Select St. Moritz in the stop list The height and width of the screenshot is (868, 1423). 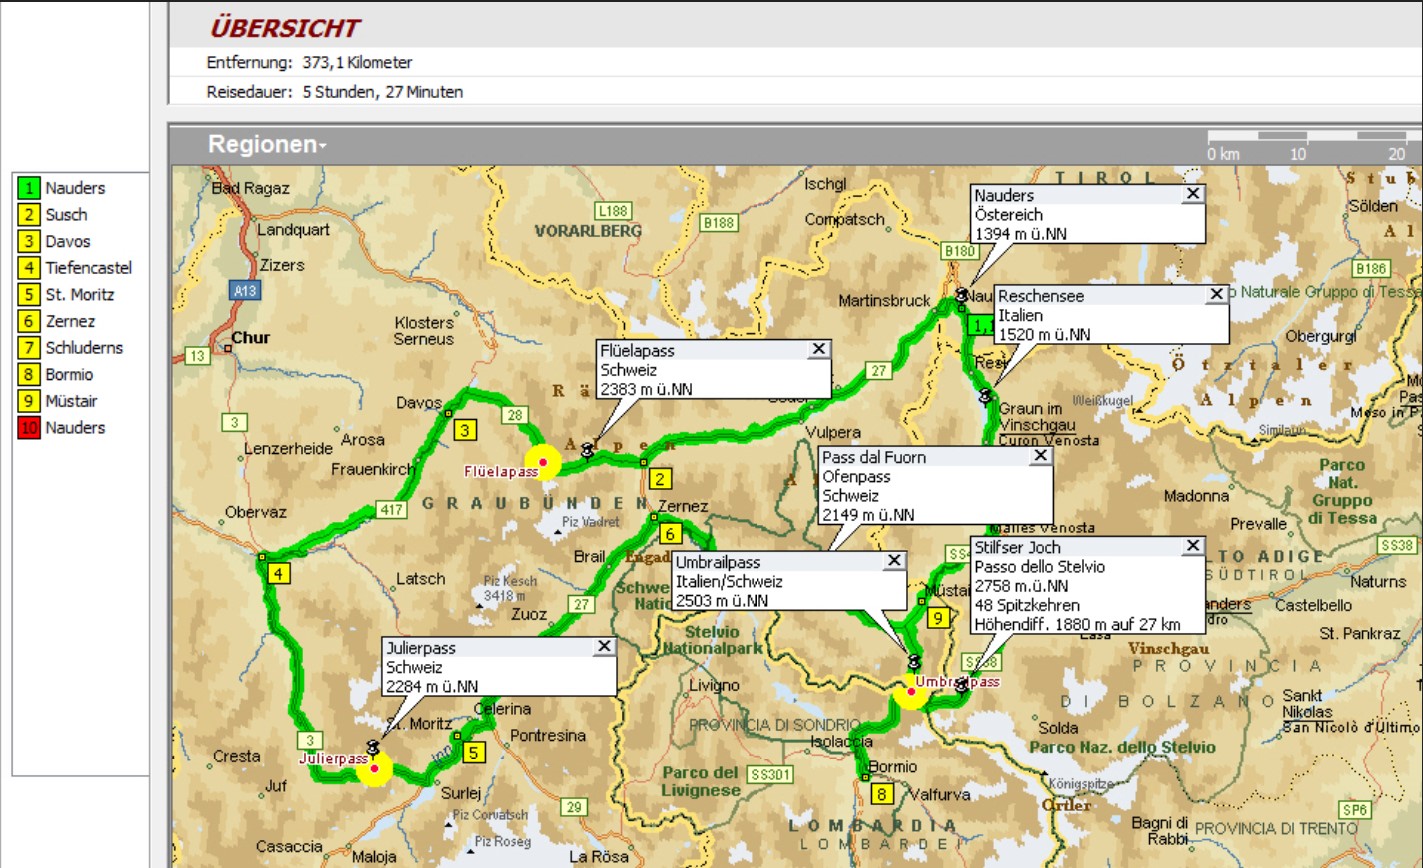coord(79,295)
